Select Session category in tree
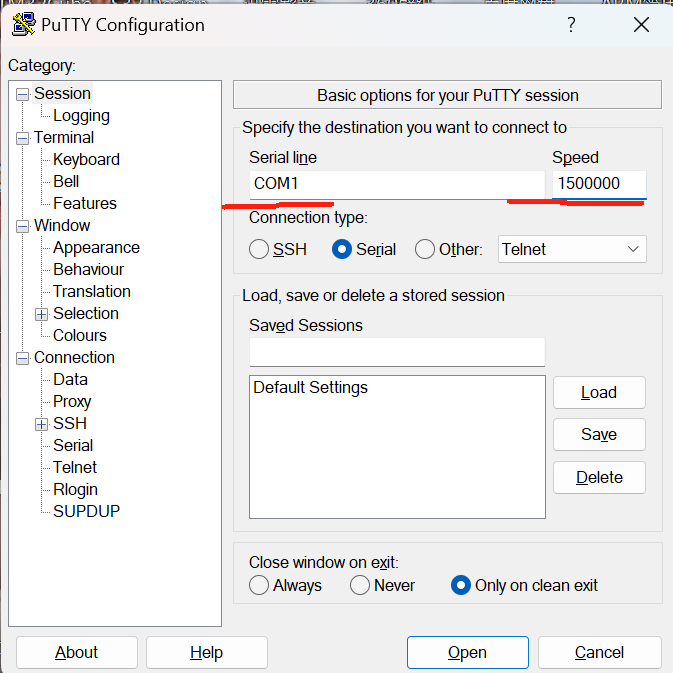 62,94
